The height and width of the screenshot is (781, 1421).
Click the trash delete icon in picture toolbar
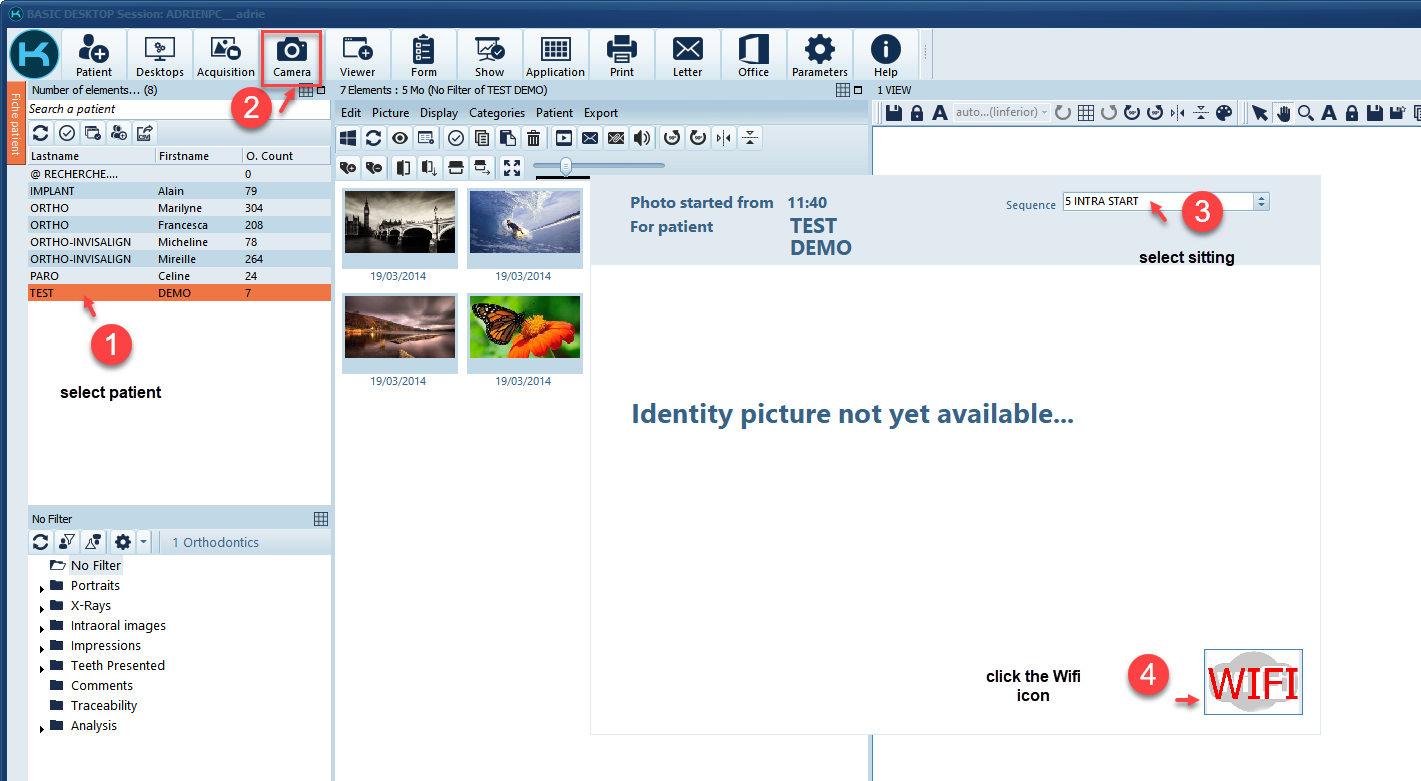[x=534, y=138]
